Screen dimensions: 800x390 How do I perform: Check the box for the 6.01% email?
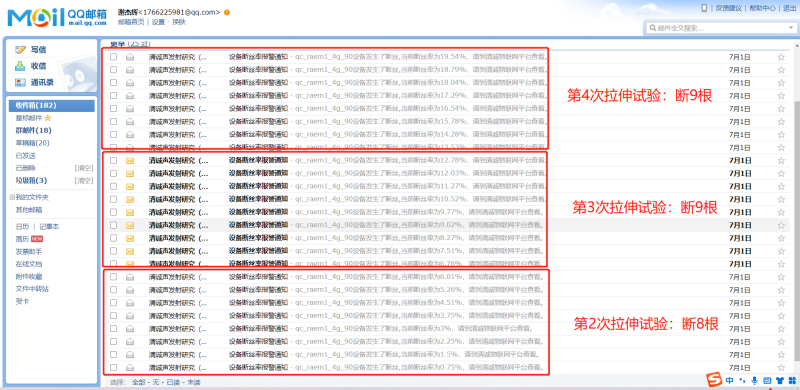coord(113,277)
